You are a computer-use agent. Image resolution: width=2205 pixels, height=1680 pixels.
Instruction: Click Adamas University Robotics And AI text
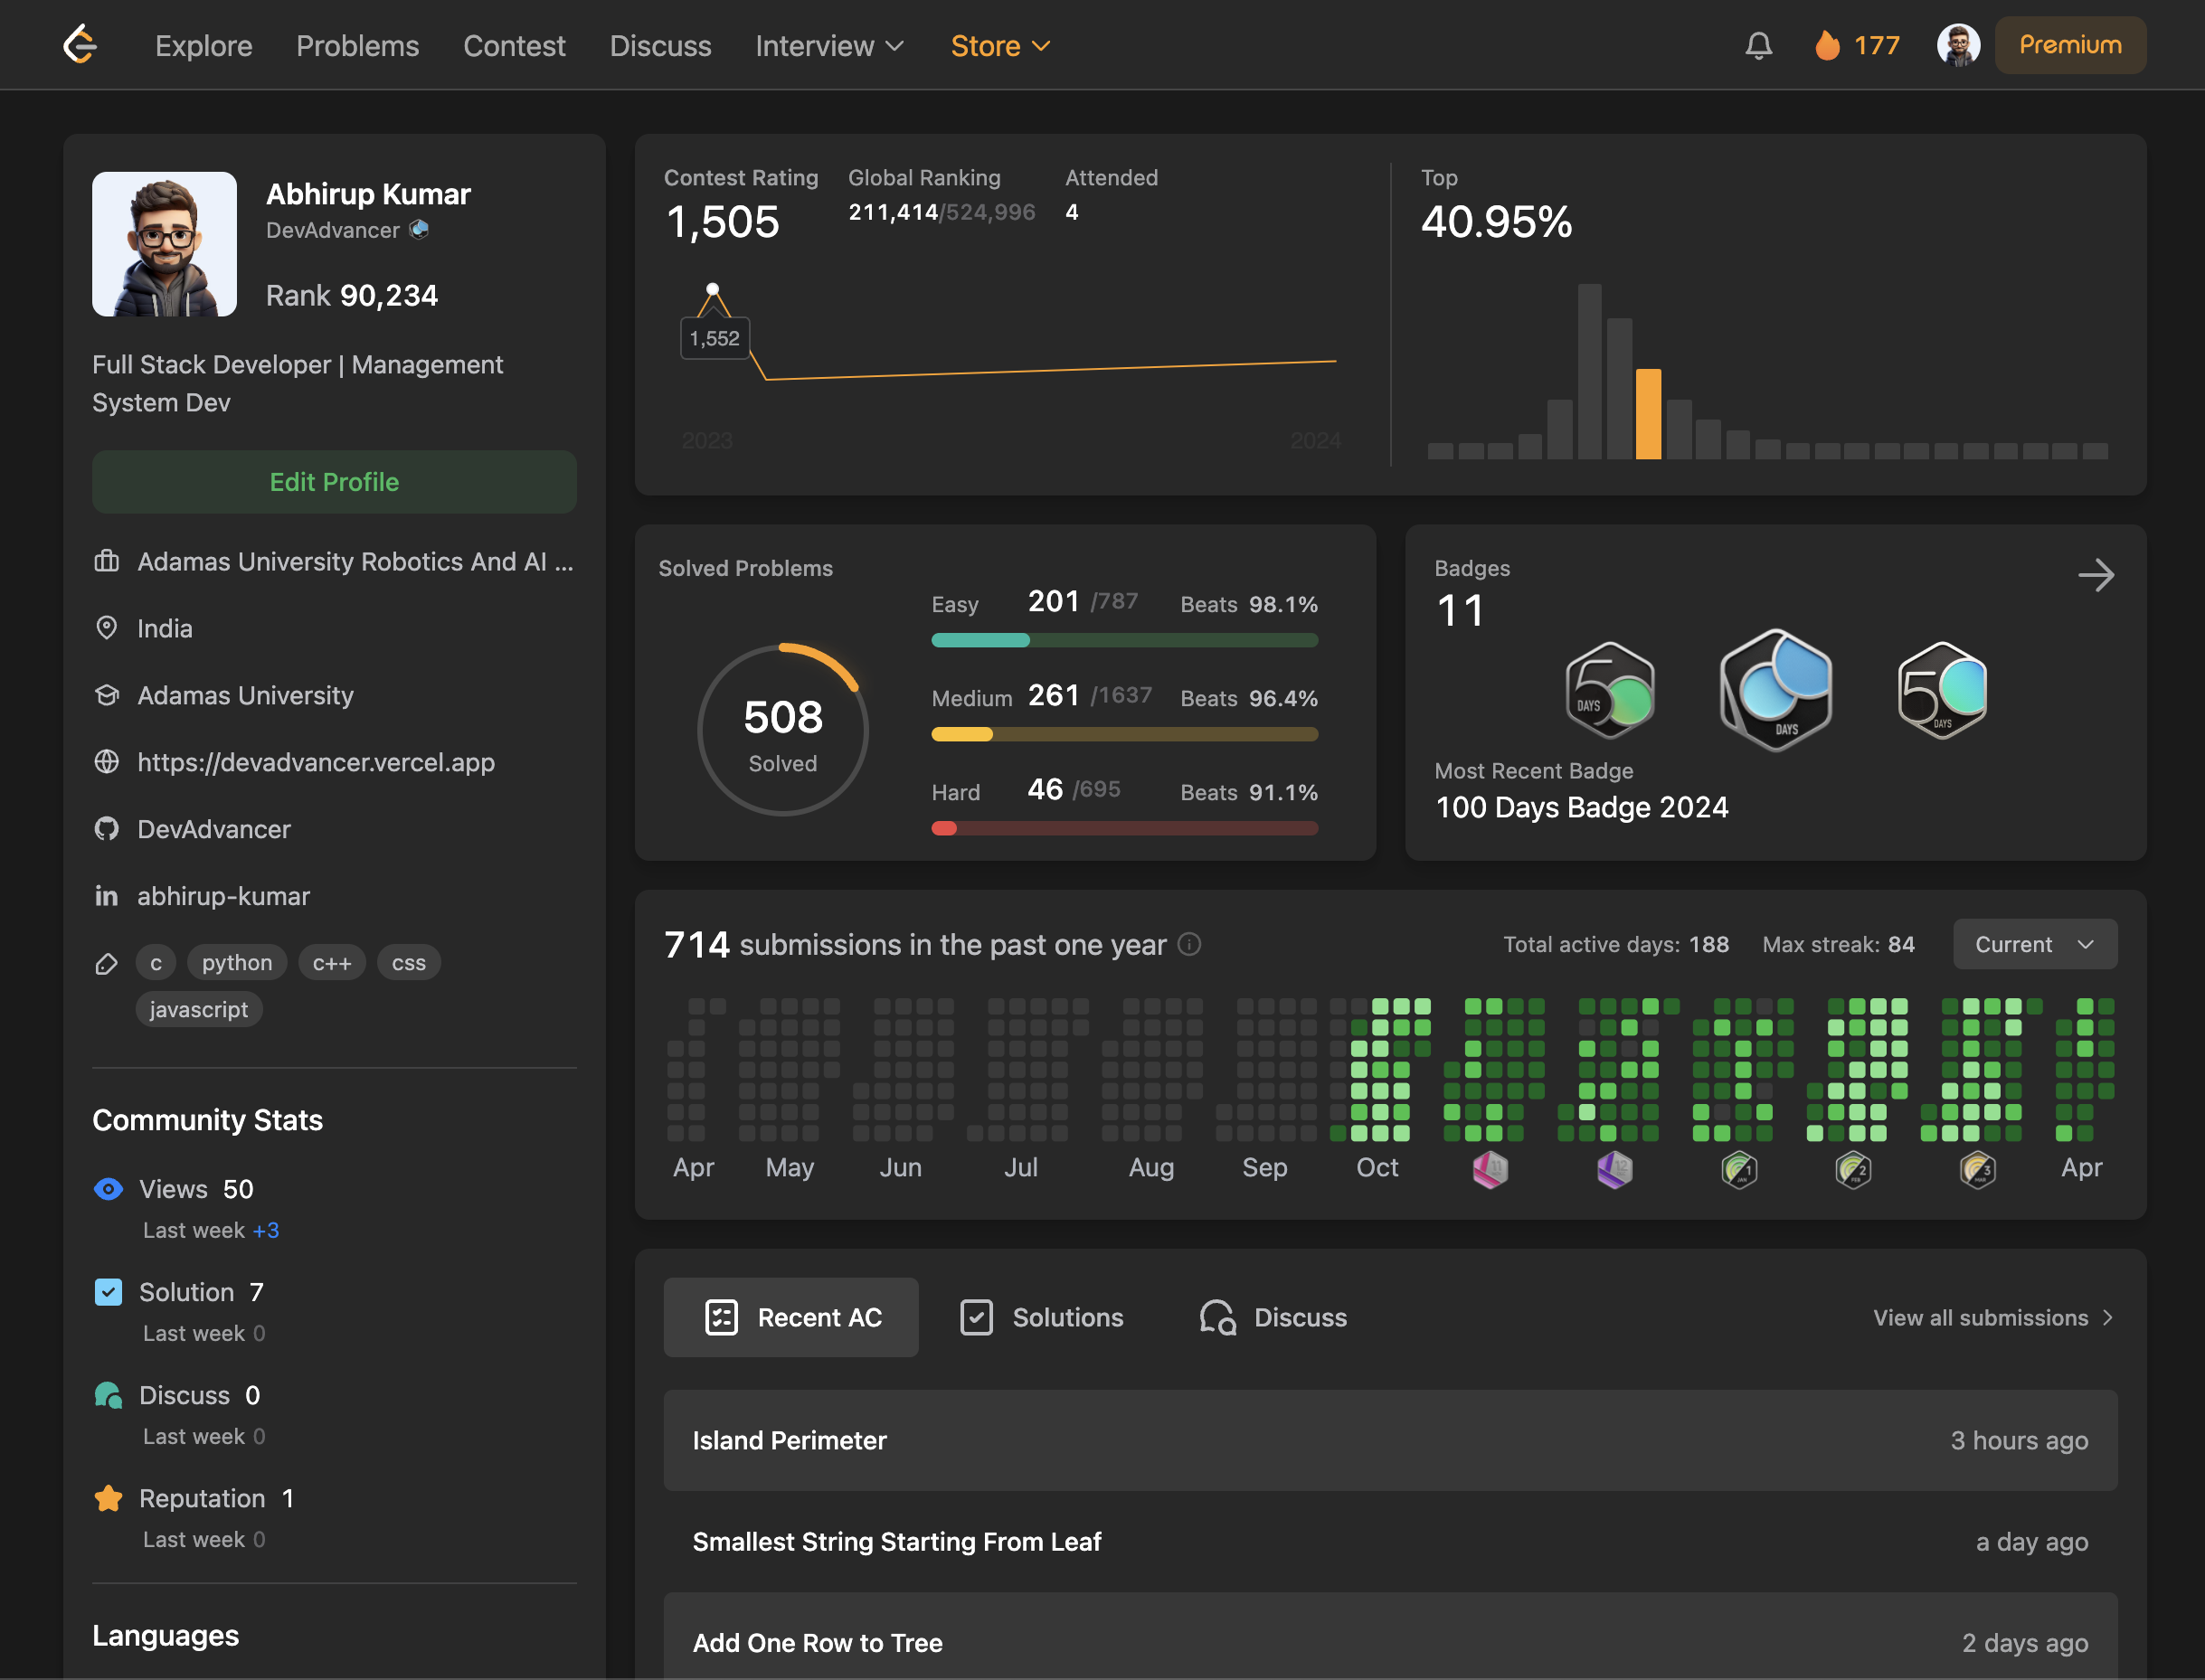355,561
